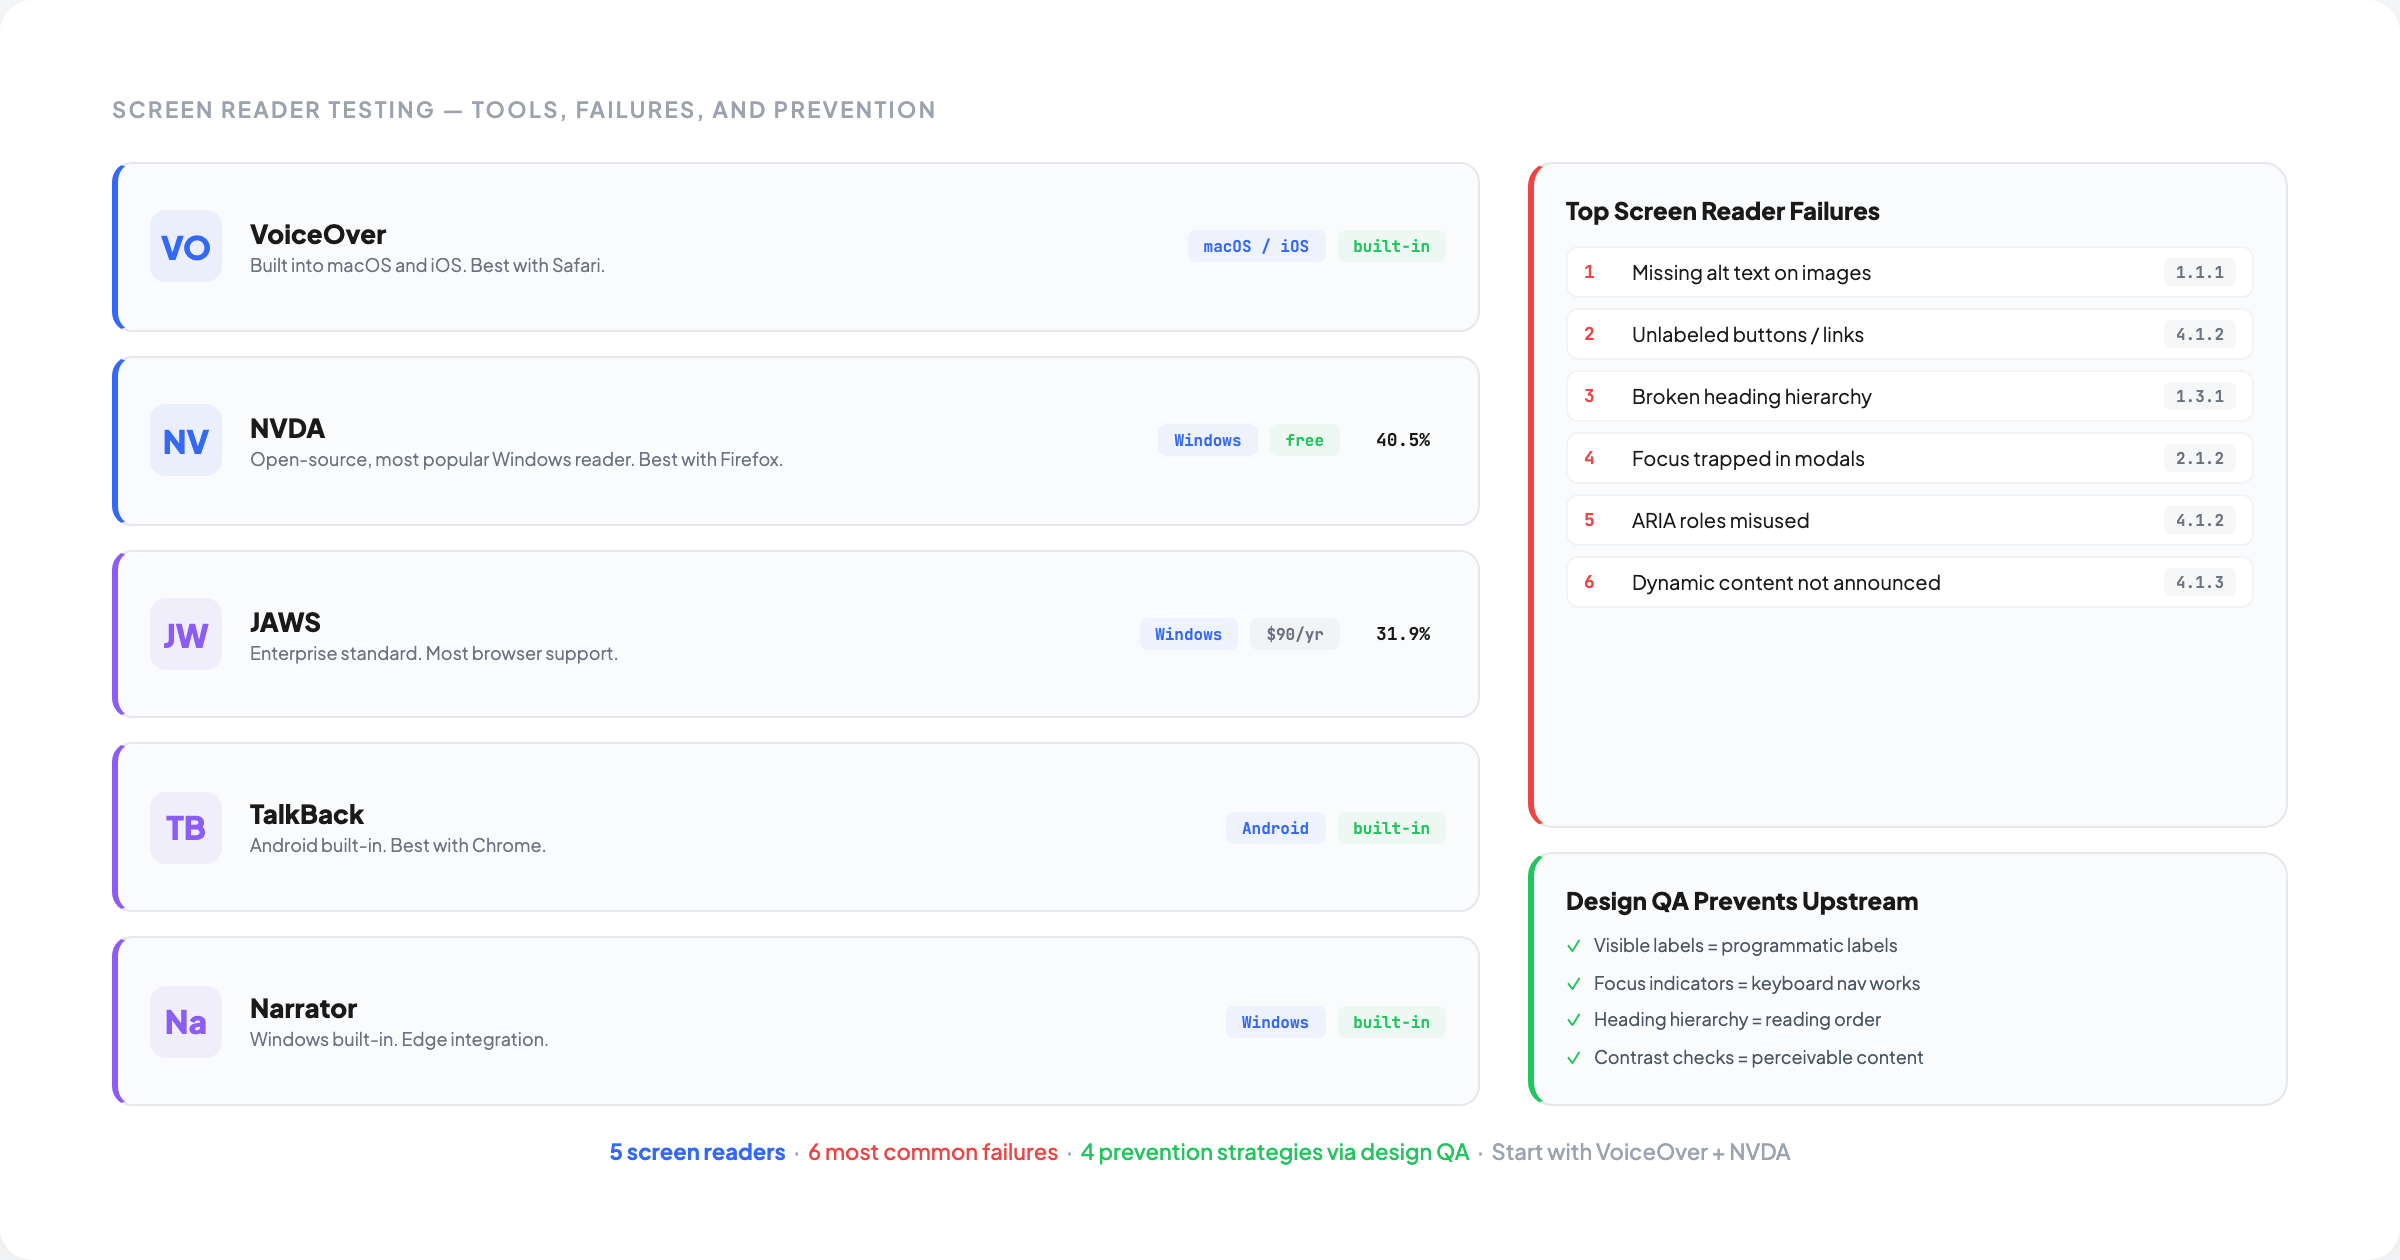Click the 1.1.1 criterion badge
The image size is (2400, 1260).
[2200, 272]
